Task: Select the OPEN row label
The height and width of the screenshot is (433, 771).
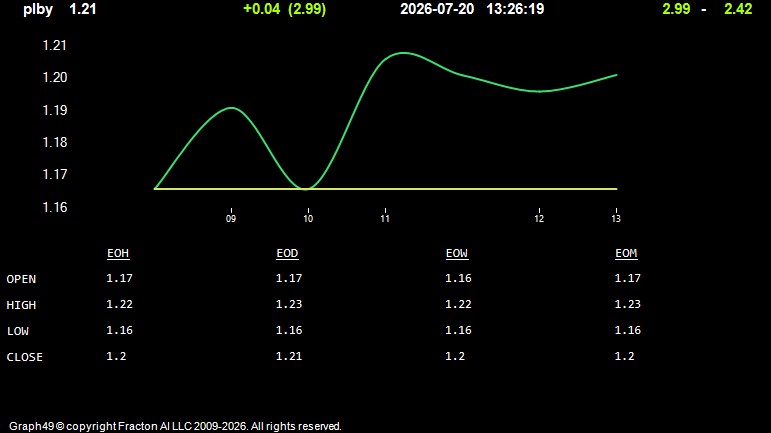Action: tap(21, 279)
